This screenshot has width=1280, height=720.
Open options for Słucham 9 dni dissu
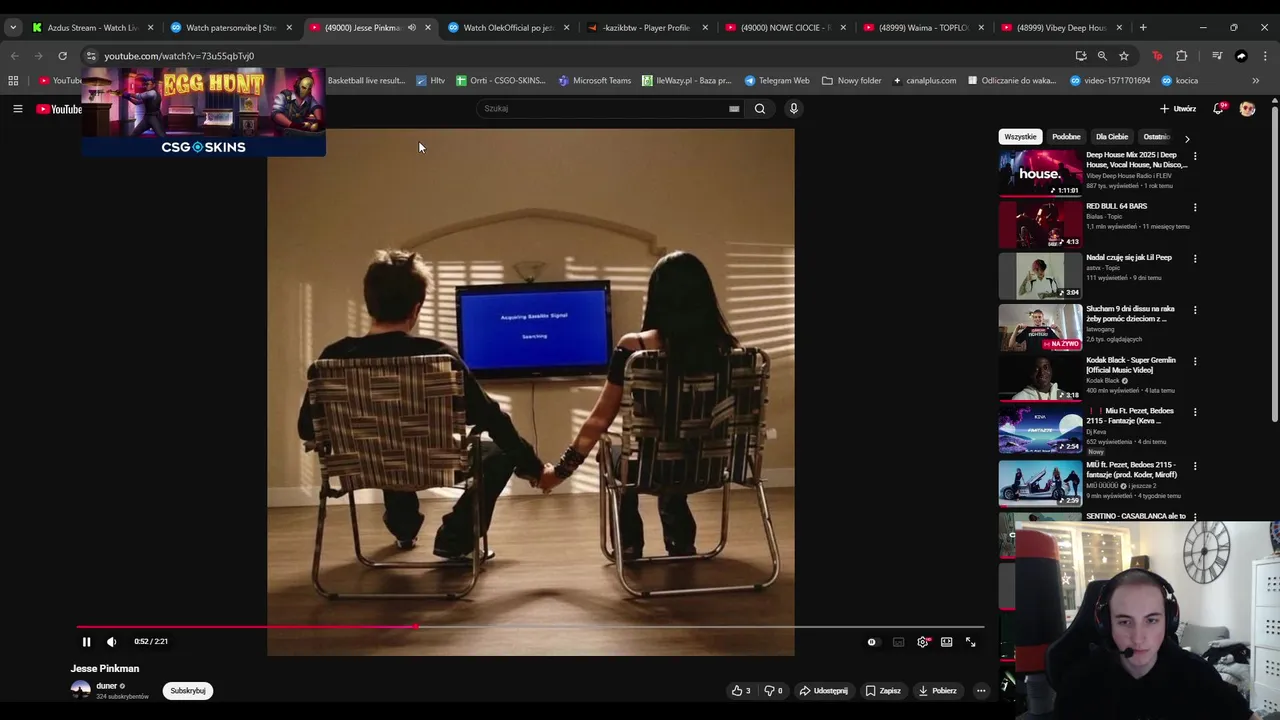coord(1195,310)
